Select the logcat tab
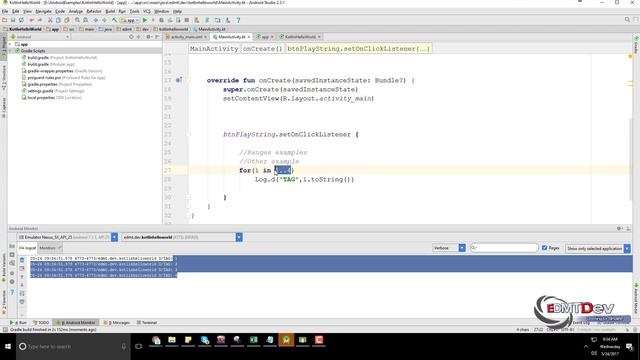Screen dimensions: 640x360 click(27, 248)
